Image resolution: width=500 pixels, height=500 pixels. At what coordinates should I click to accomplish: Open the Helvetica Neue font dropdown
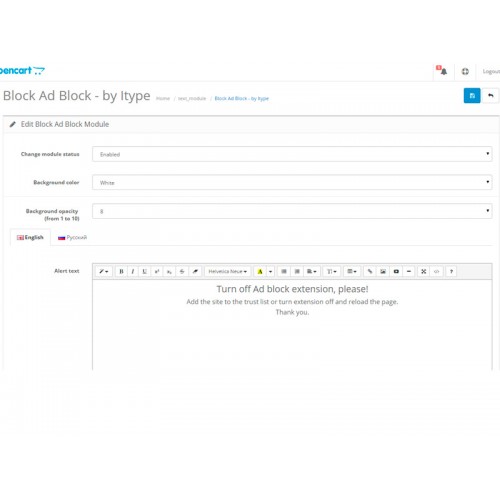(x=228, y=271)
